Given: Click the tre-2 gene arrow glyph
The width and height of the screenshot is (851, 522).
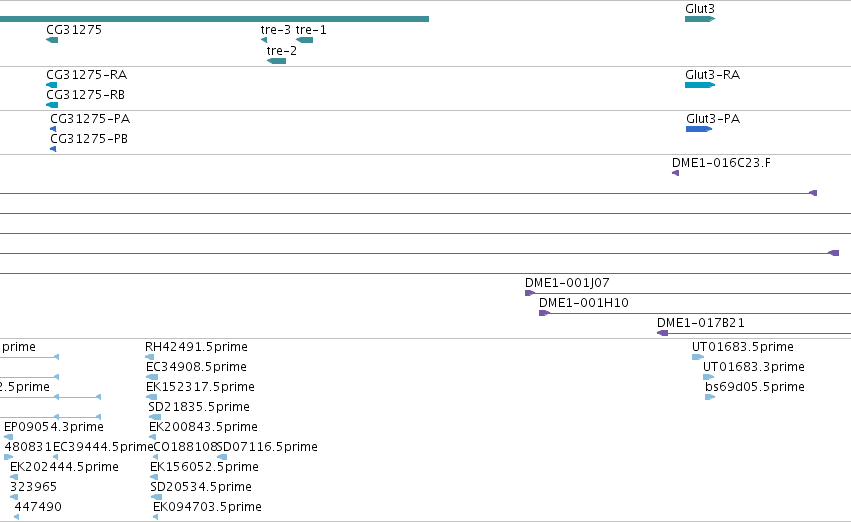Looking at the screenshot, I should (x=276, y=61).
